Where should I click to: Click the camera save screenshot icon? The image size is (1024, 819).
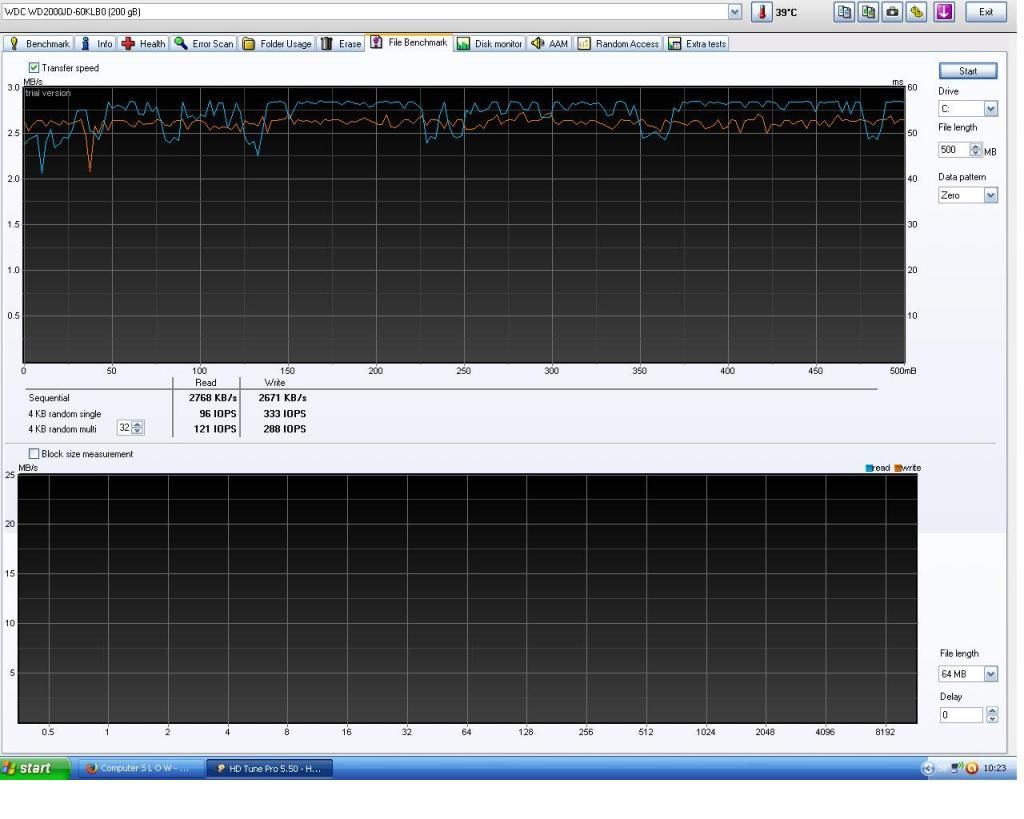pos(891,12)
